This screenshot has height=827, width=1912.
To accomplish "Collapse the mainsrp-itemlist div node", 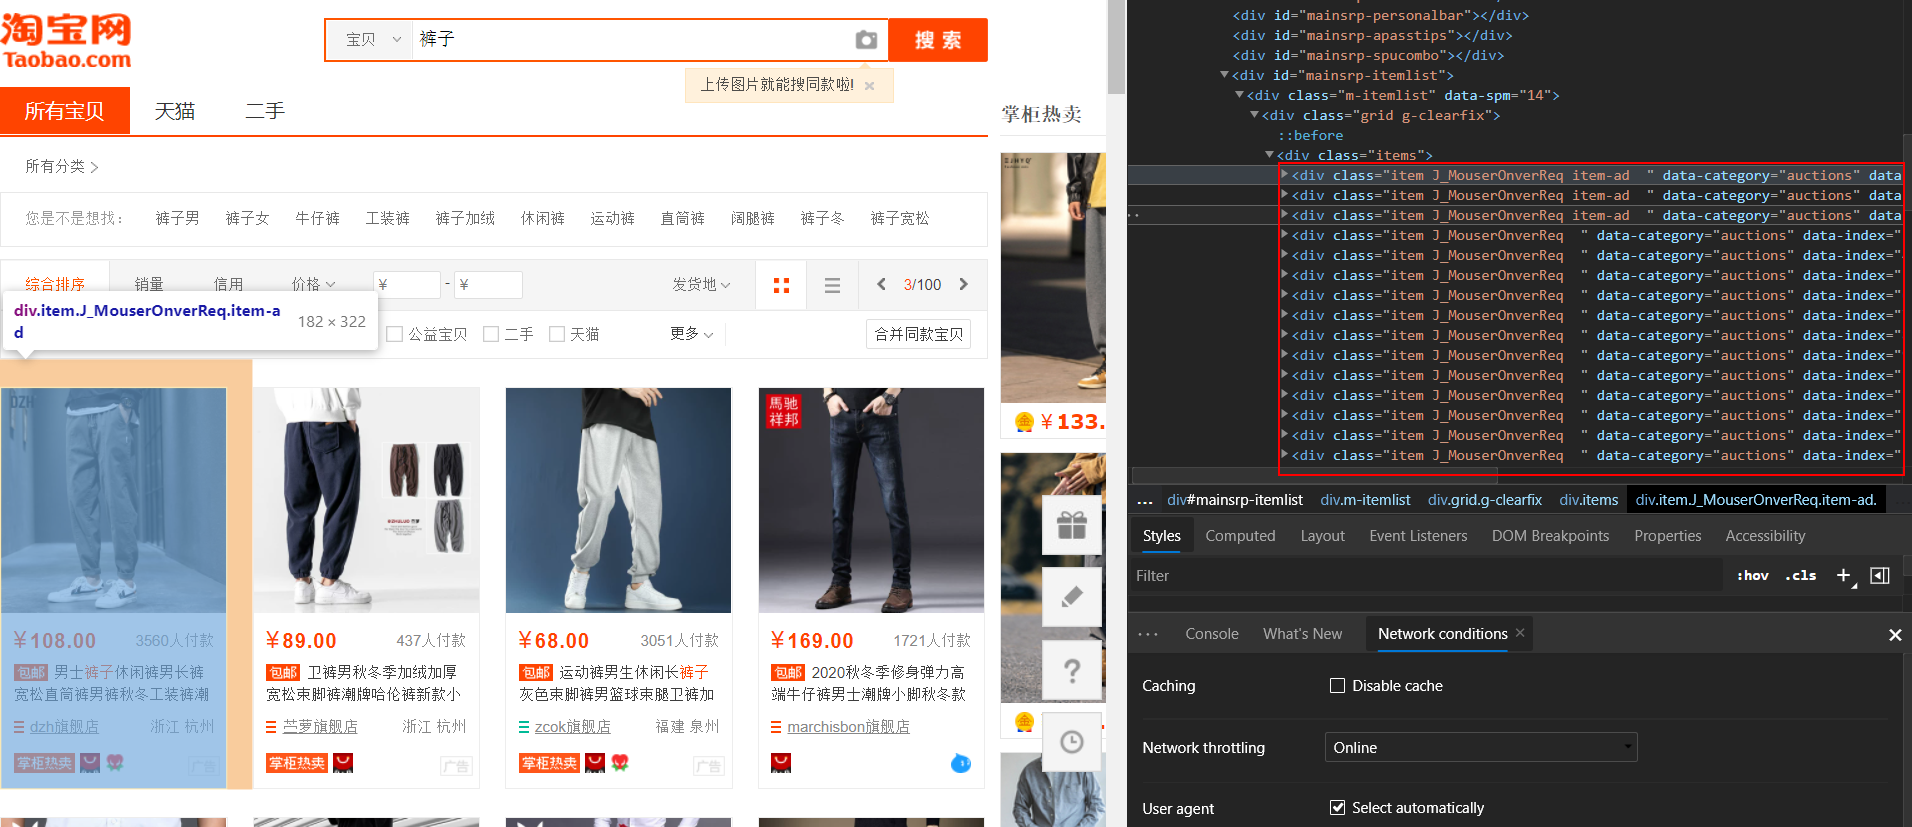I will click(x=1225, y=75).
